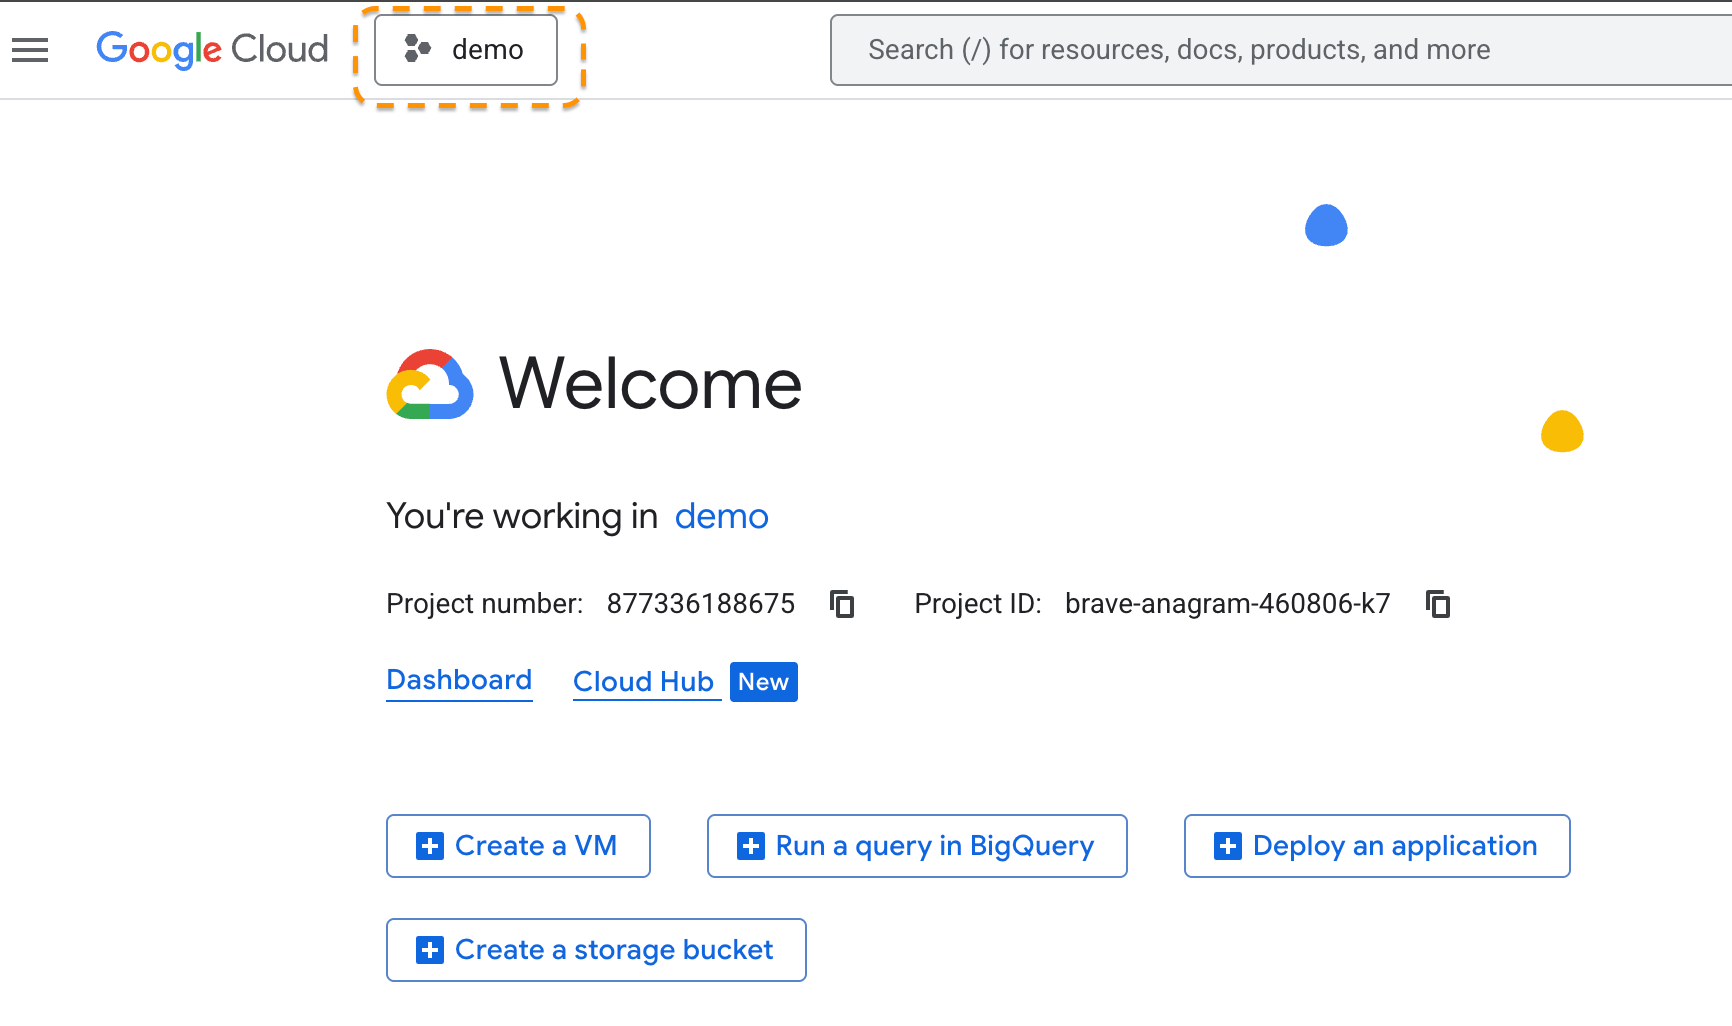Click the brave-anagram-460806-k7 project ID text
This screenshot has height=1026, width=1732.
(x=1227, y=604)
